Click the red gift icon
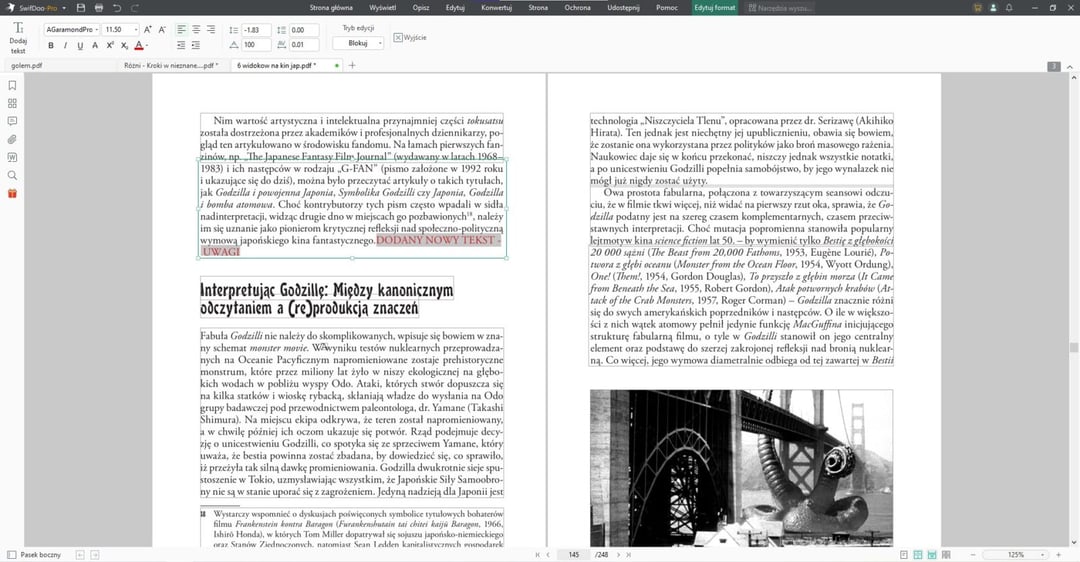Screen dimensions: 1080x562 [x=12, y=193]
